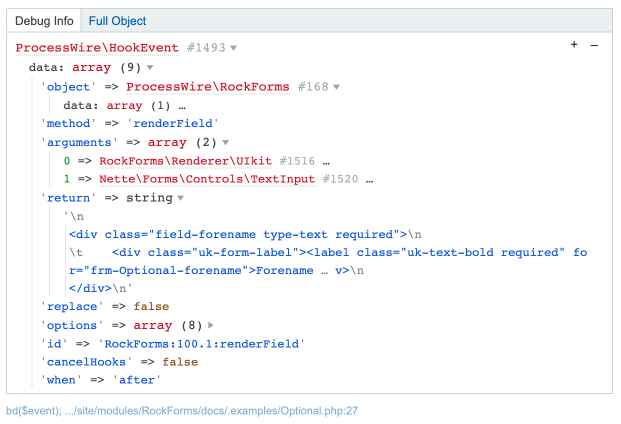Expand the options array (8) arrow
The height and width of the screenshot is (424, 621).
211,326
